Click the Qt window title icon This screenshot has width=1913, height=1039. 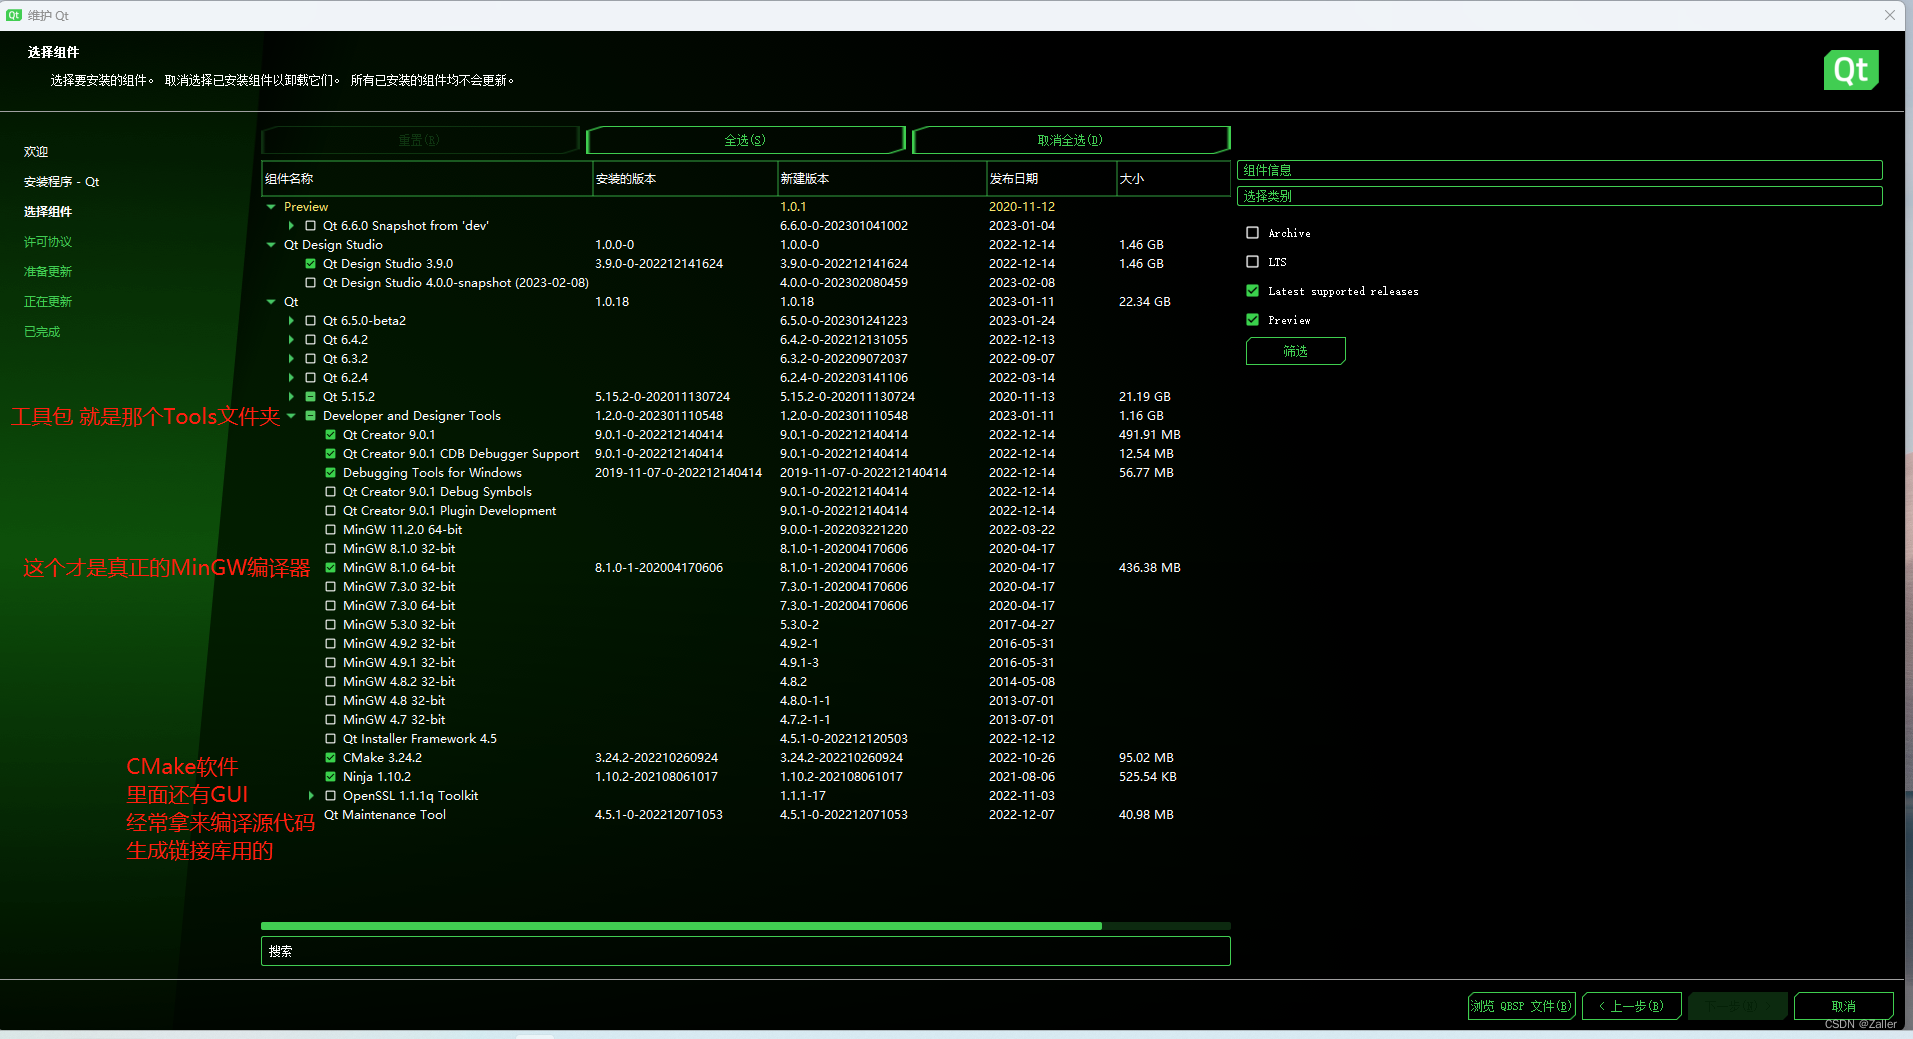tap(14, 15)
